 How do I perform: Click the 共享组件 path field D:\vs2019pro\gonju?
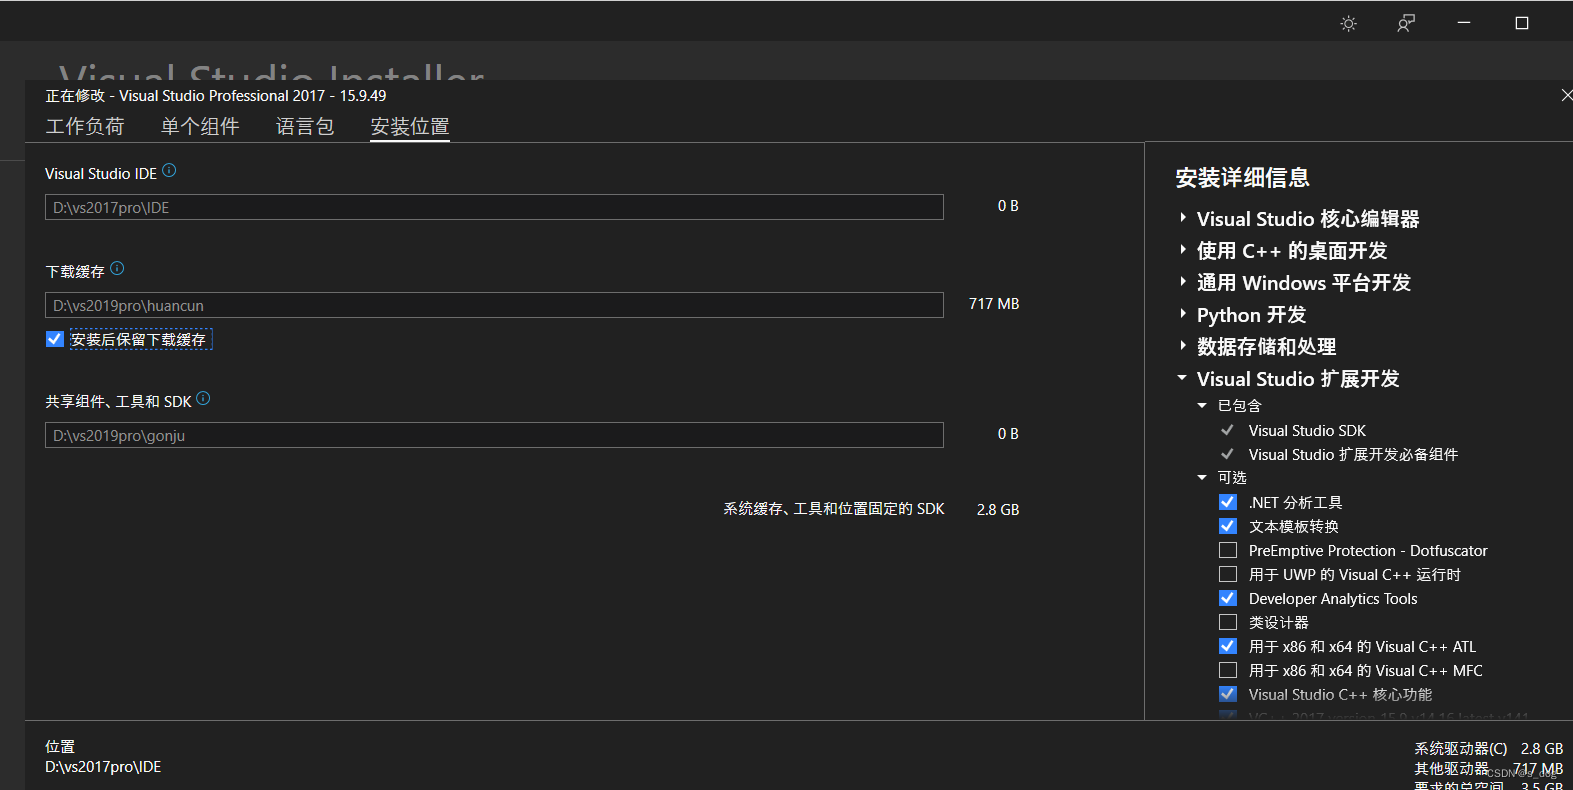point(494,435)
